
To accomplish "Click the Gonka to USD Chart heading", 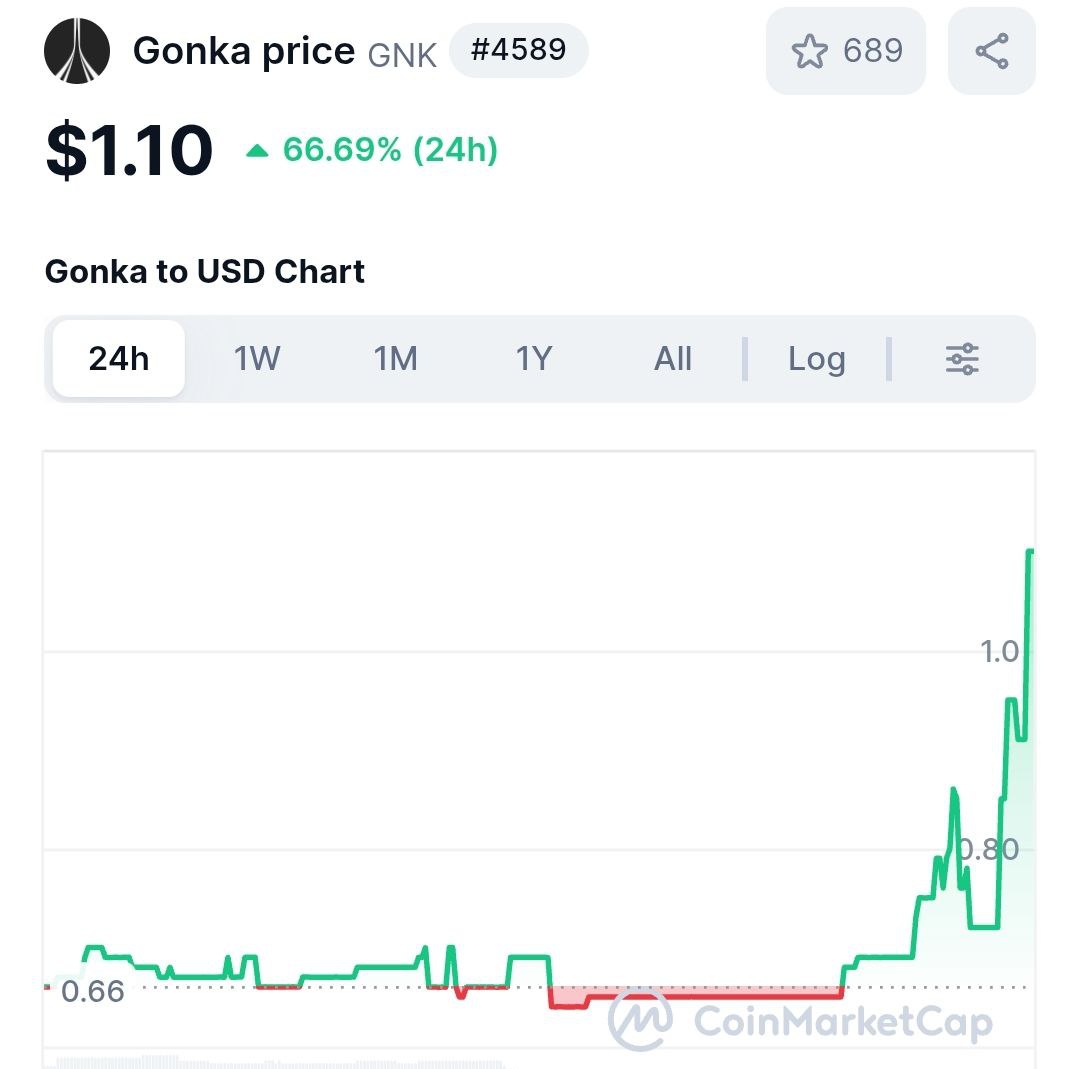I will click(x=205, y=272).
